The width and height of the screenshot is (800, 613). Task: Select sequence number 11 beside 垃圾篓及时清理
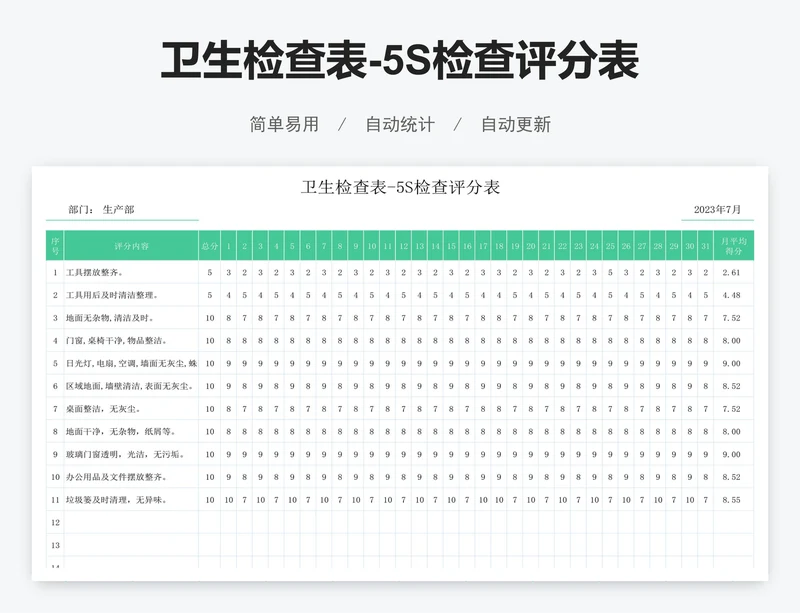pyautogui.click(x=55, y=500)
